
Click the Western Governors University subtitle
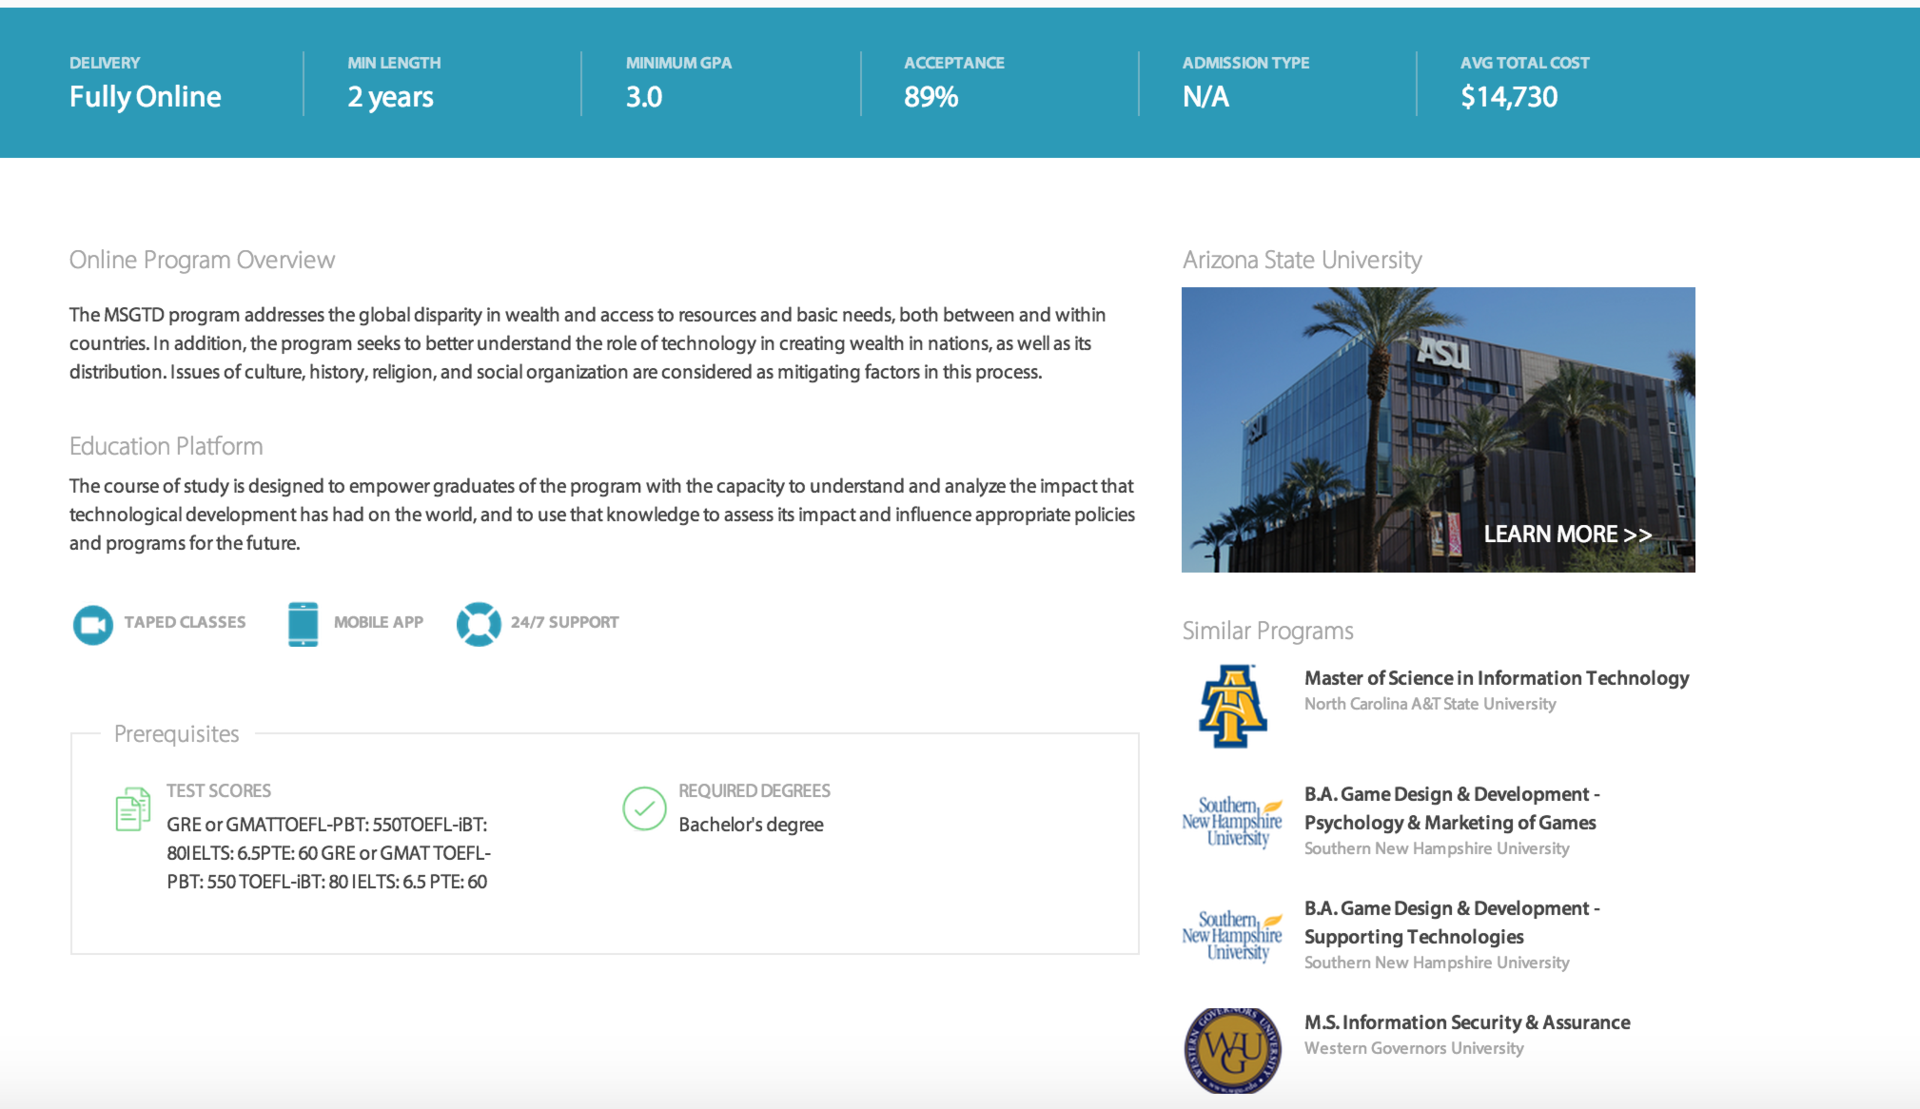[x=1414, y=1048]
